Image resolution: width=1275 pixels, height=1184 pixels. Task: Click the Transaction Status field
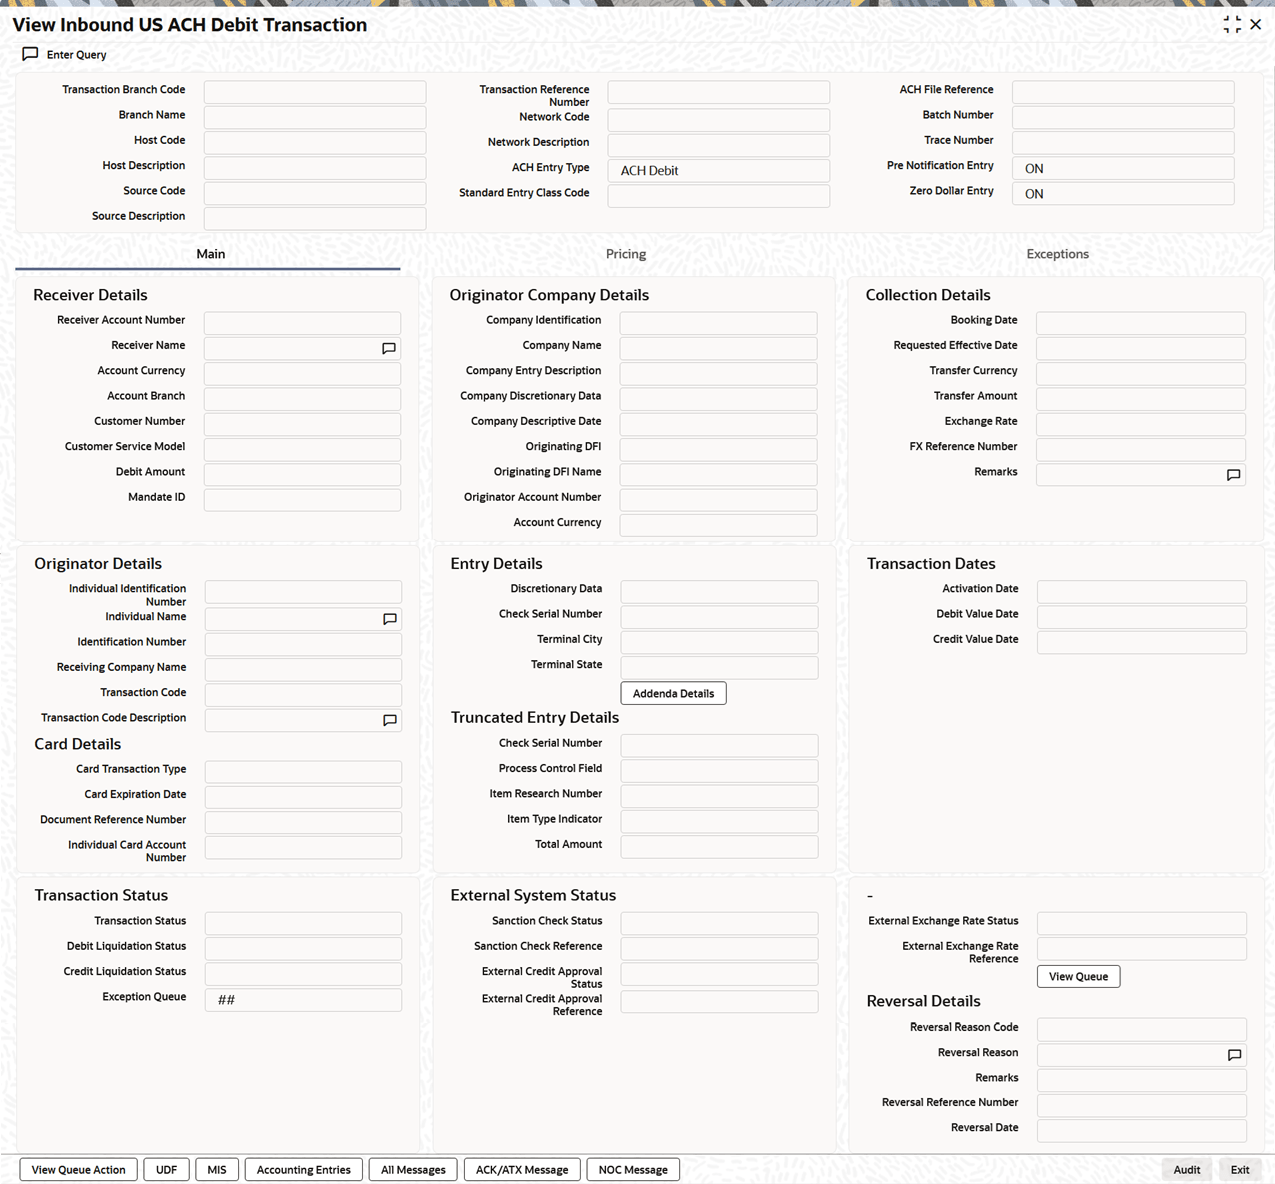[x=303, y=923]
